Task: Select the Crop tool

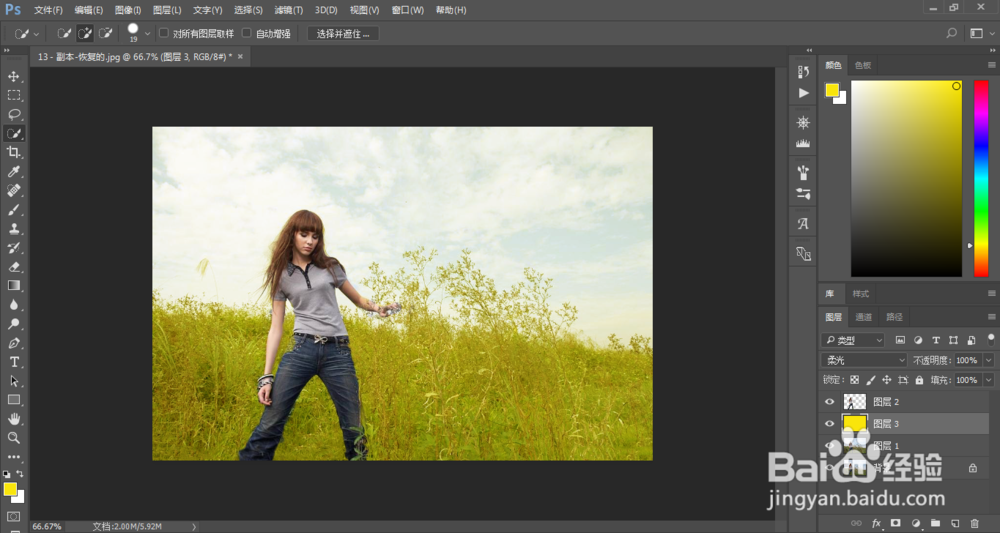Action: [13, 152]
